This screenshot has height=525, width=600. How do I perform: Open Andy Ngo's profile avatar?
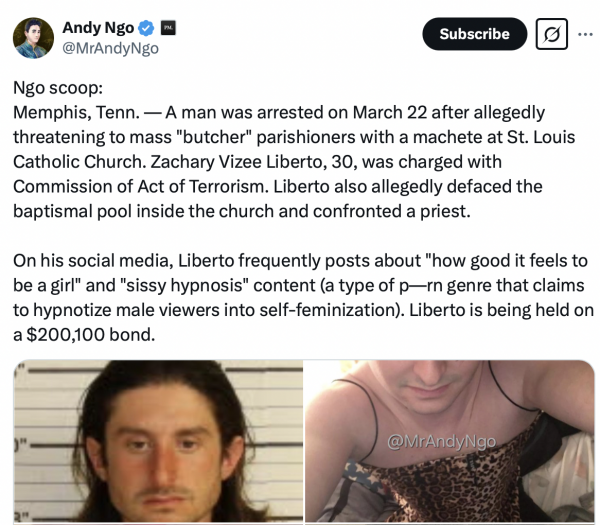click(33, 38)
